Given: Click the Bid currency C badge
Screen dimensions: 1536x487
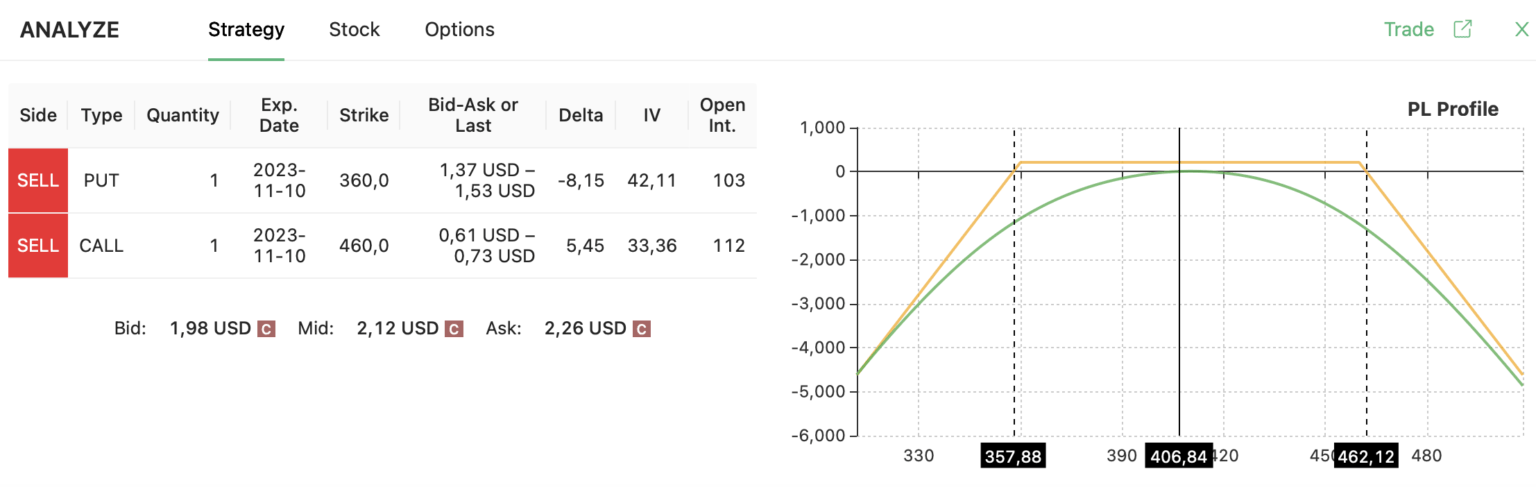Looking at the screenshot, I should (267, 328).
